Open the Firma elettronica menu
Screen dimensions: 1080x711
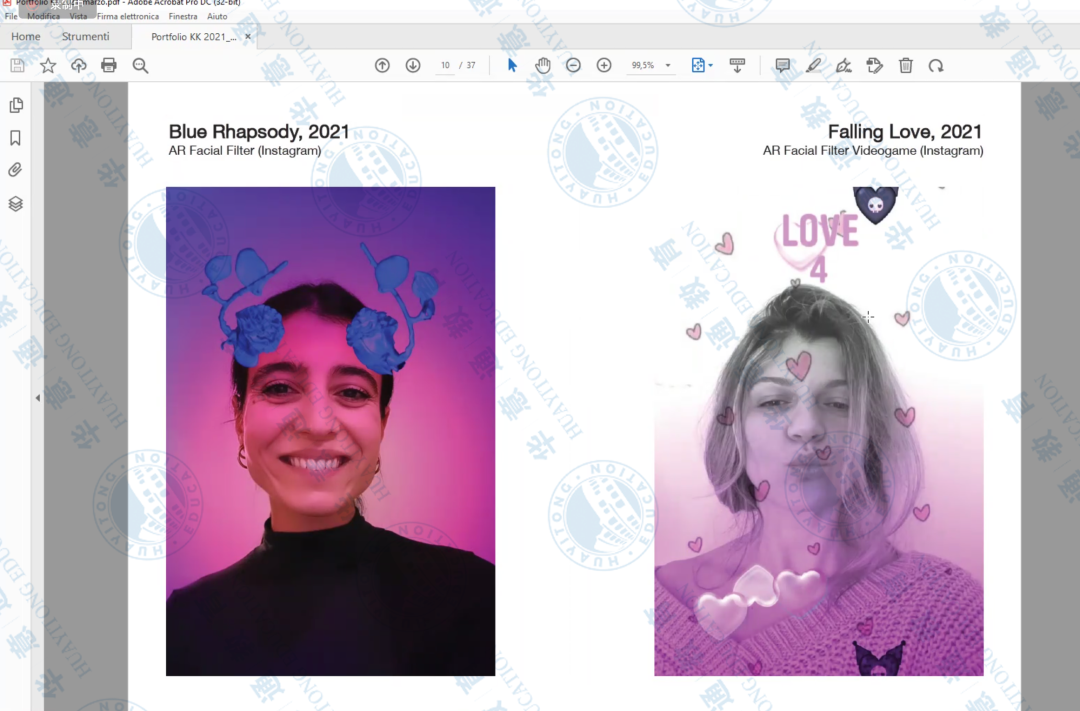coord(127,16)
